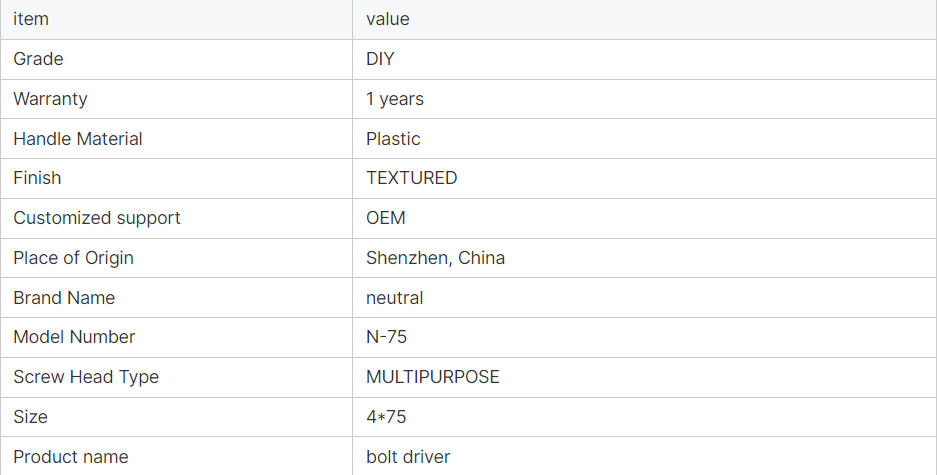The width and height of the screenshot is (937, 475).
Task: Click the Finish row label
Action: 37,178
